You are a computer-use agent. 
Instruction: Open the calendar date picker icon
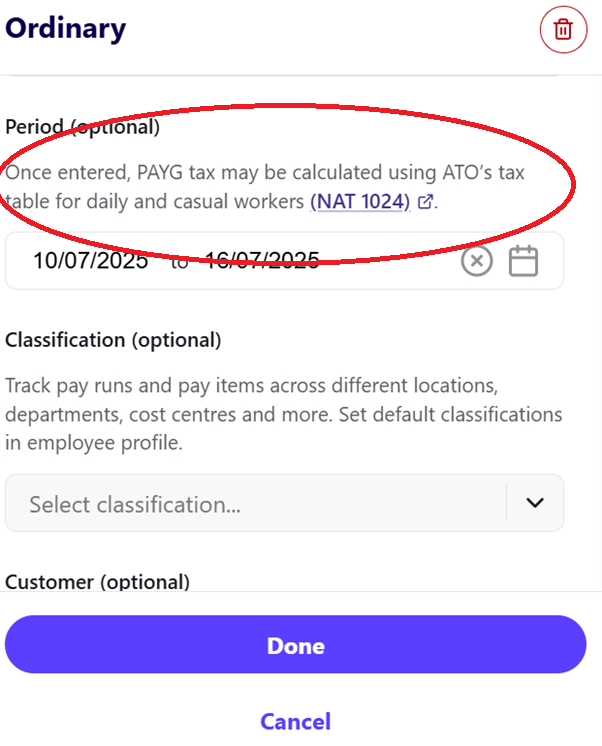pyautogui.click(x=523, y=261)
